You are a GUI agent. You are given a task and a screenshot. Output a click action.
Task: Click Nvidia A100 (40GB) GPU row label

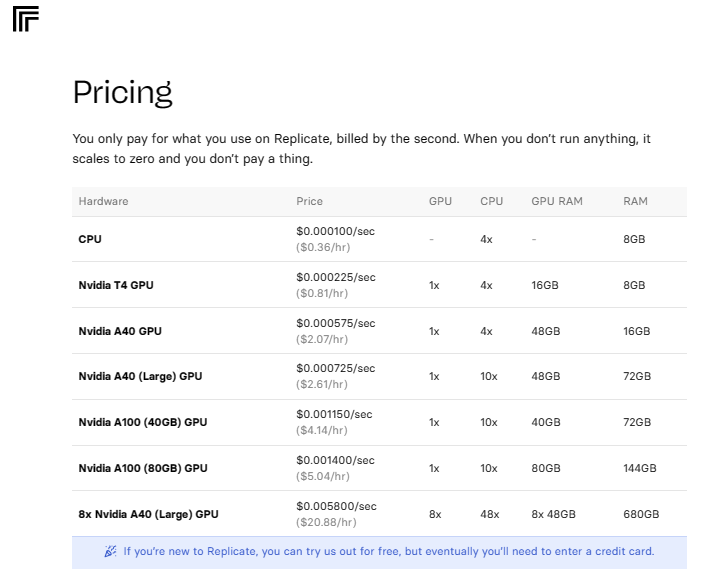(x=143, y=422)
